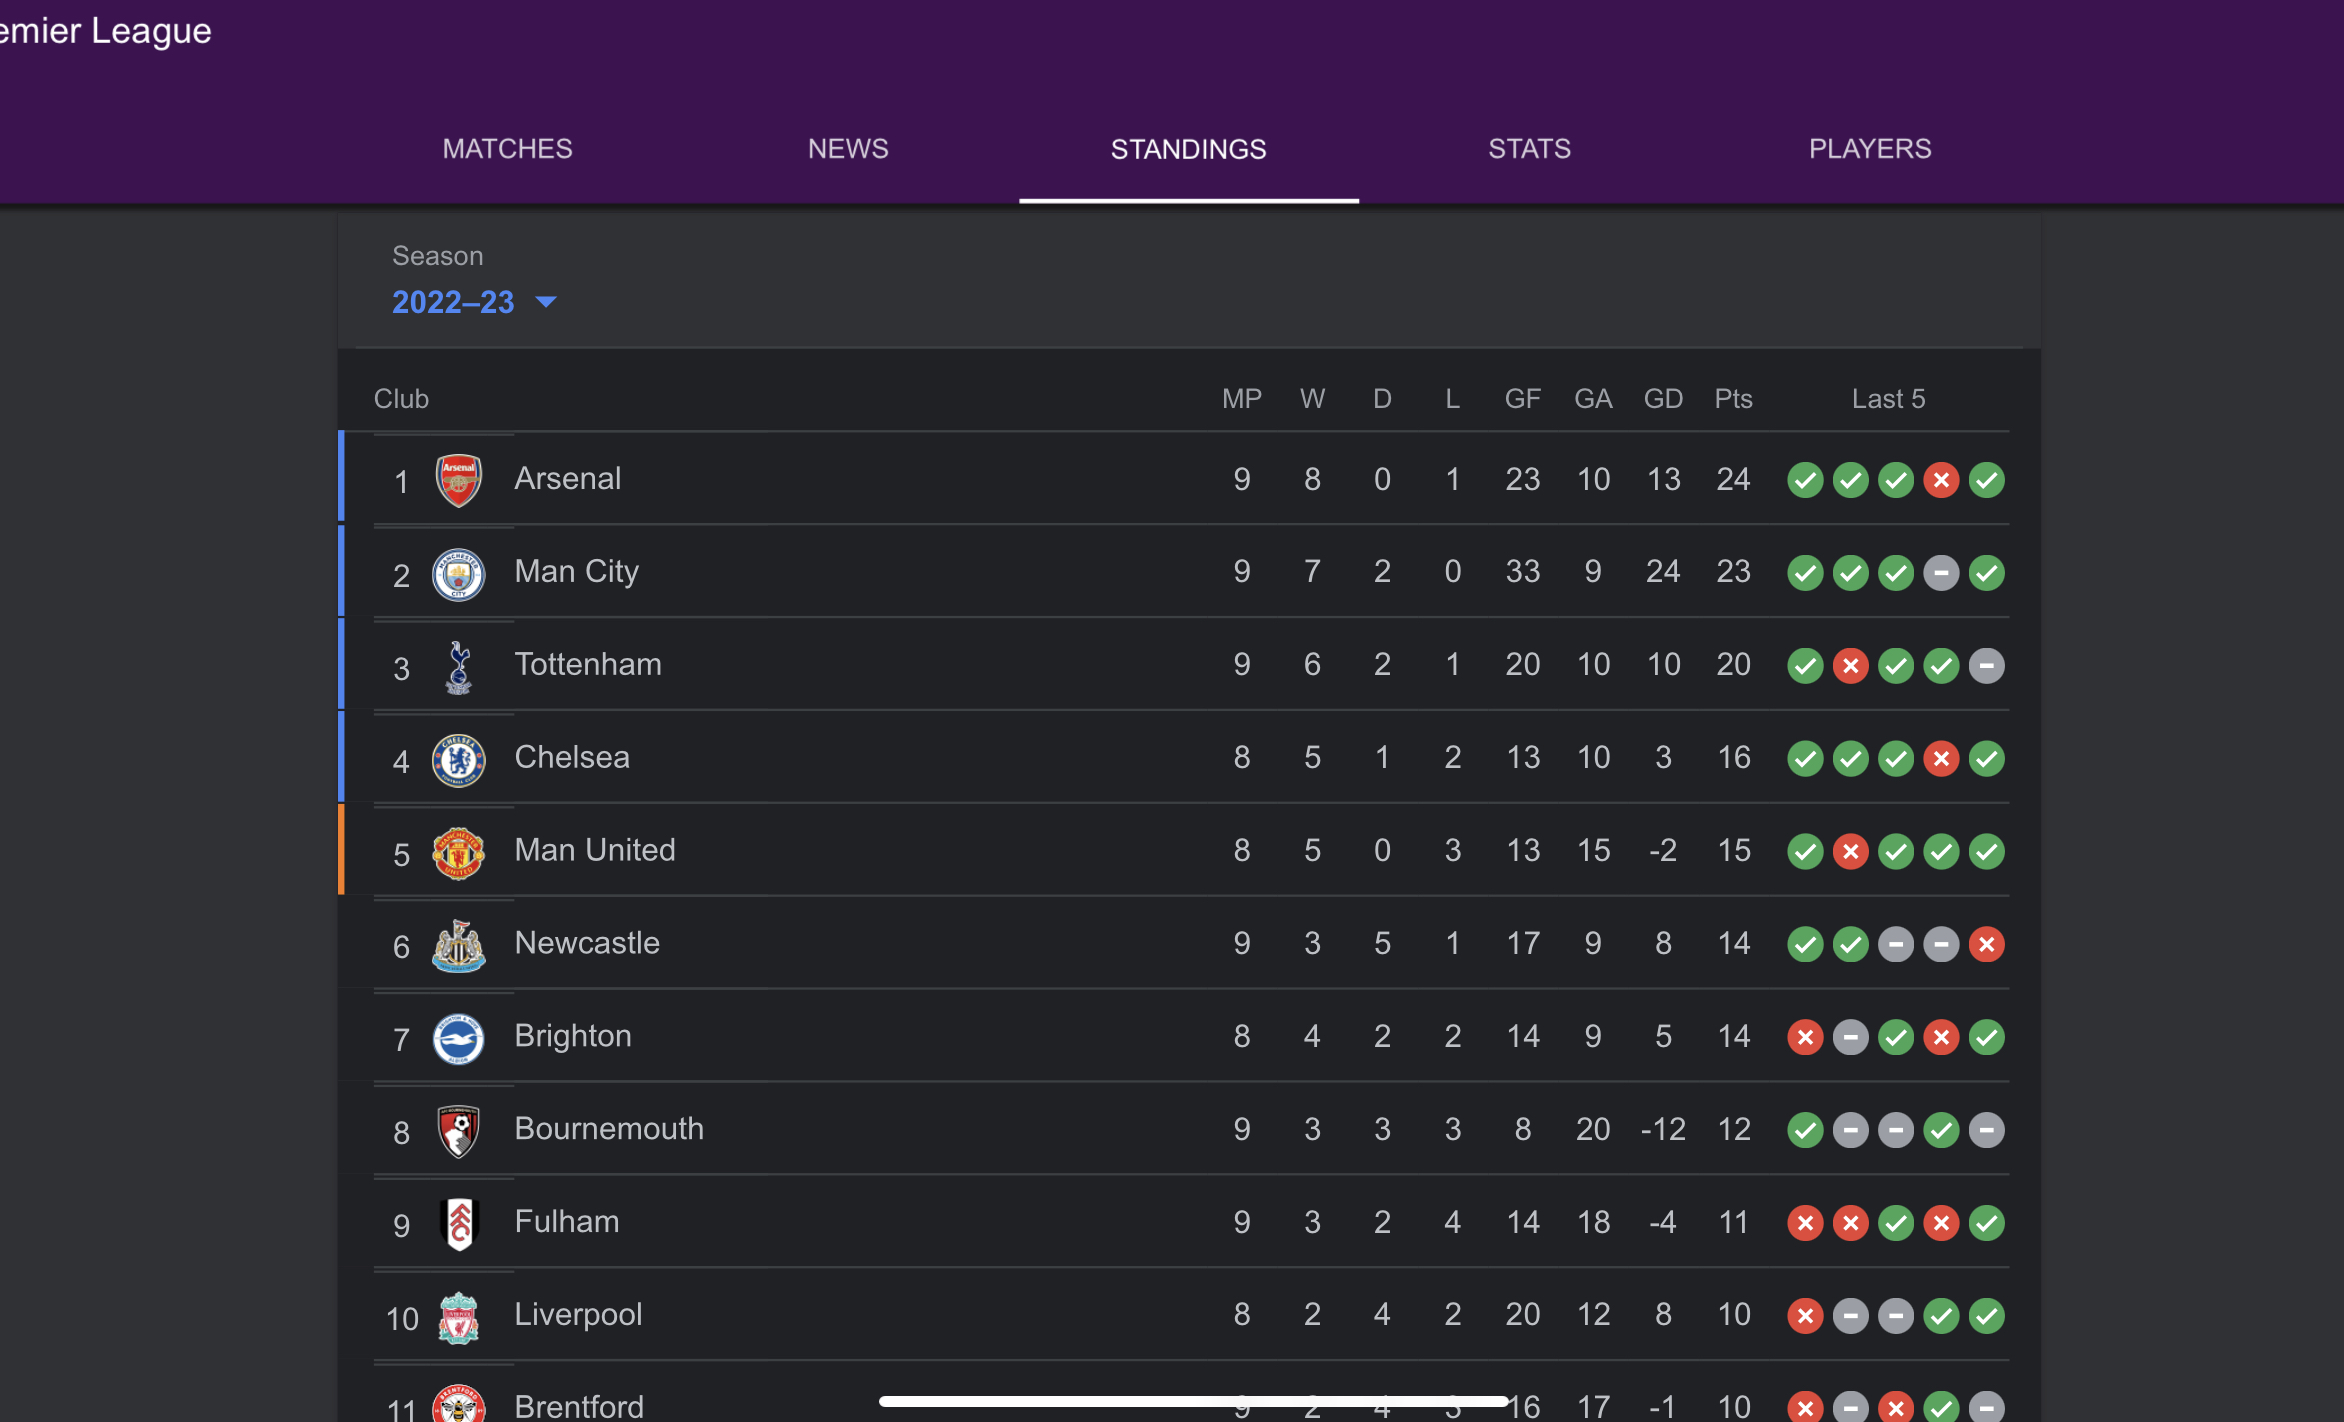Screen dimensions: 2344x1422
Task: Click the Bournemouth club crest
Action: pos(459,1131)
